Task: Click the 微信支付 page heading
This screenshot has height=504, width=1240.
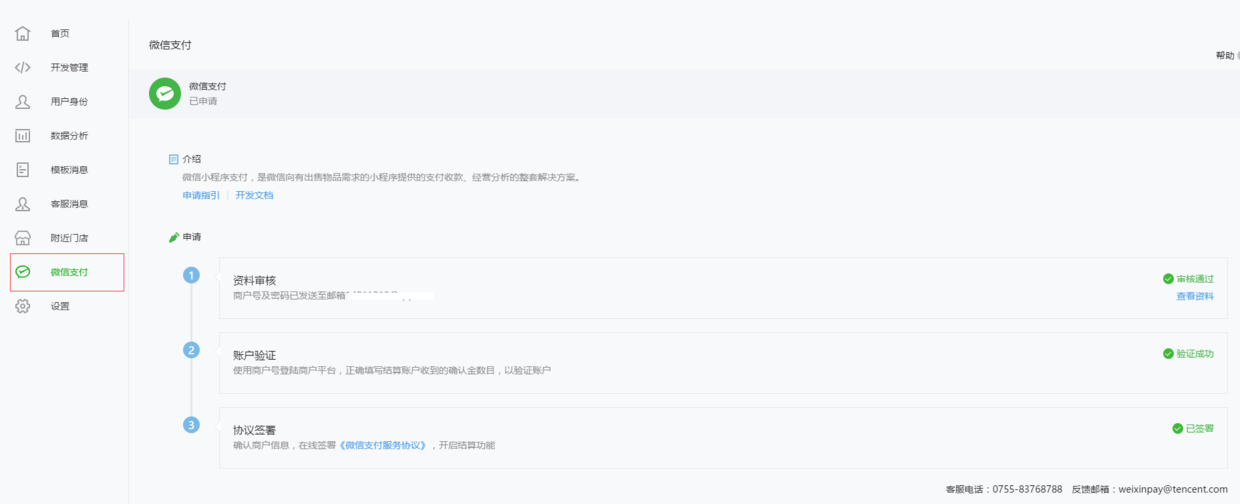Action: (x=170, y=45)
